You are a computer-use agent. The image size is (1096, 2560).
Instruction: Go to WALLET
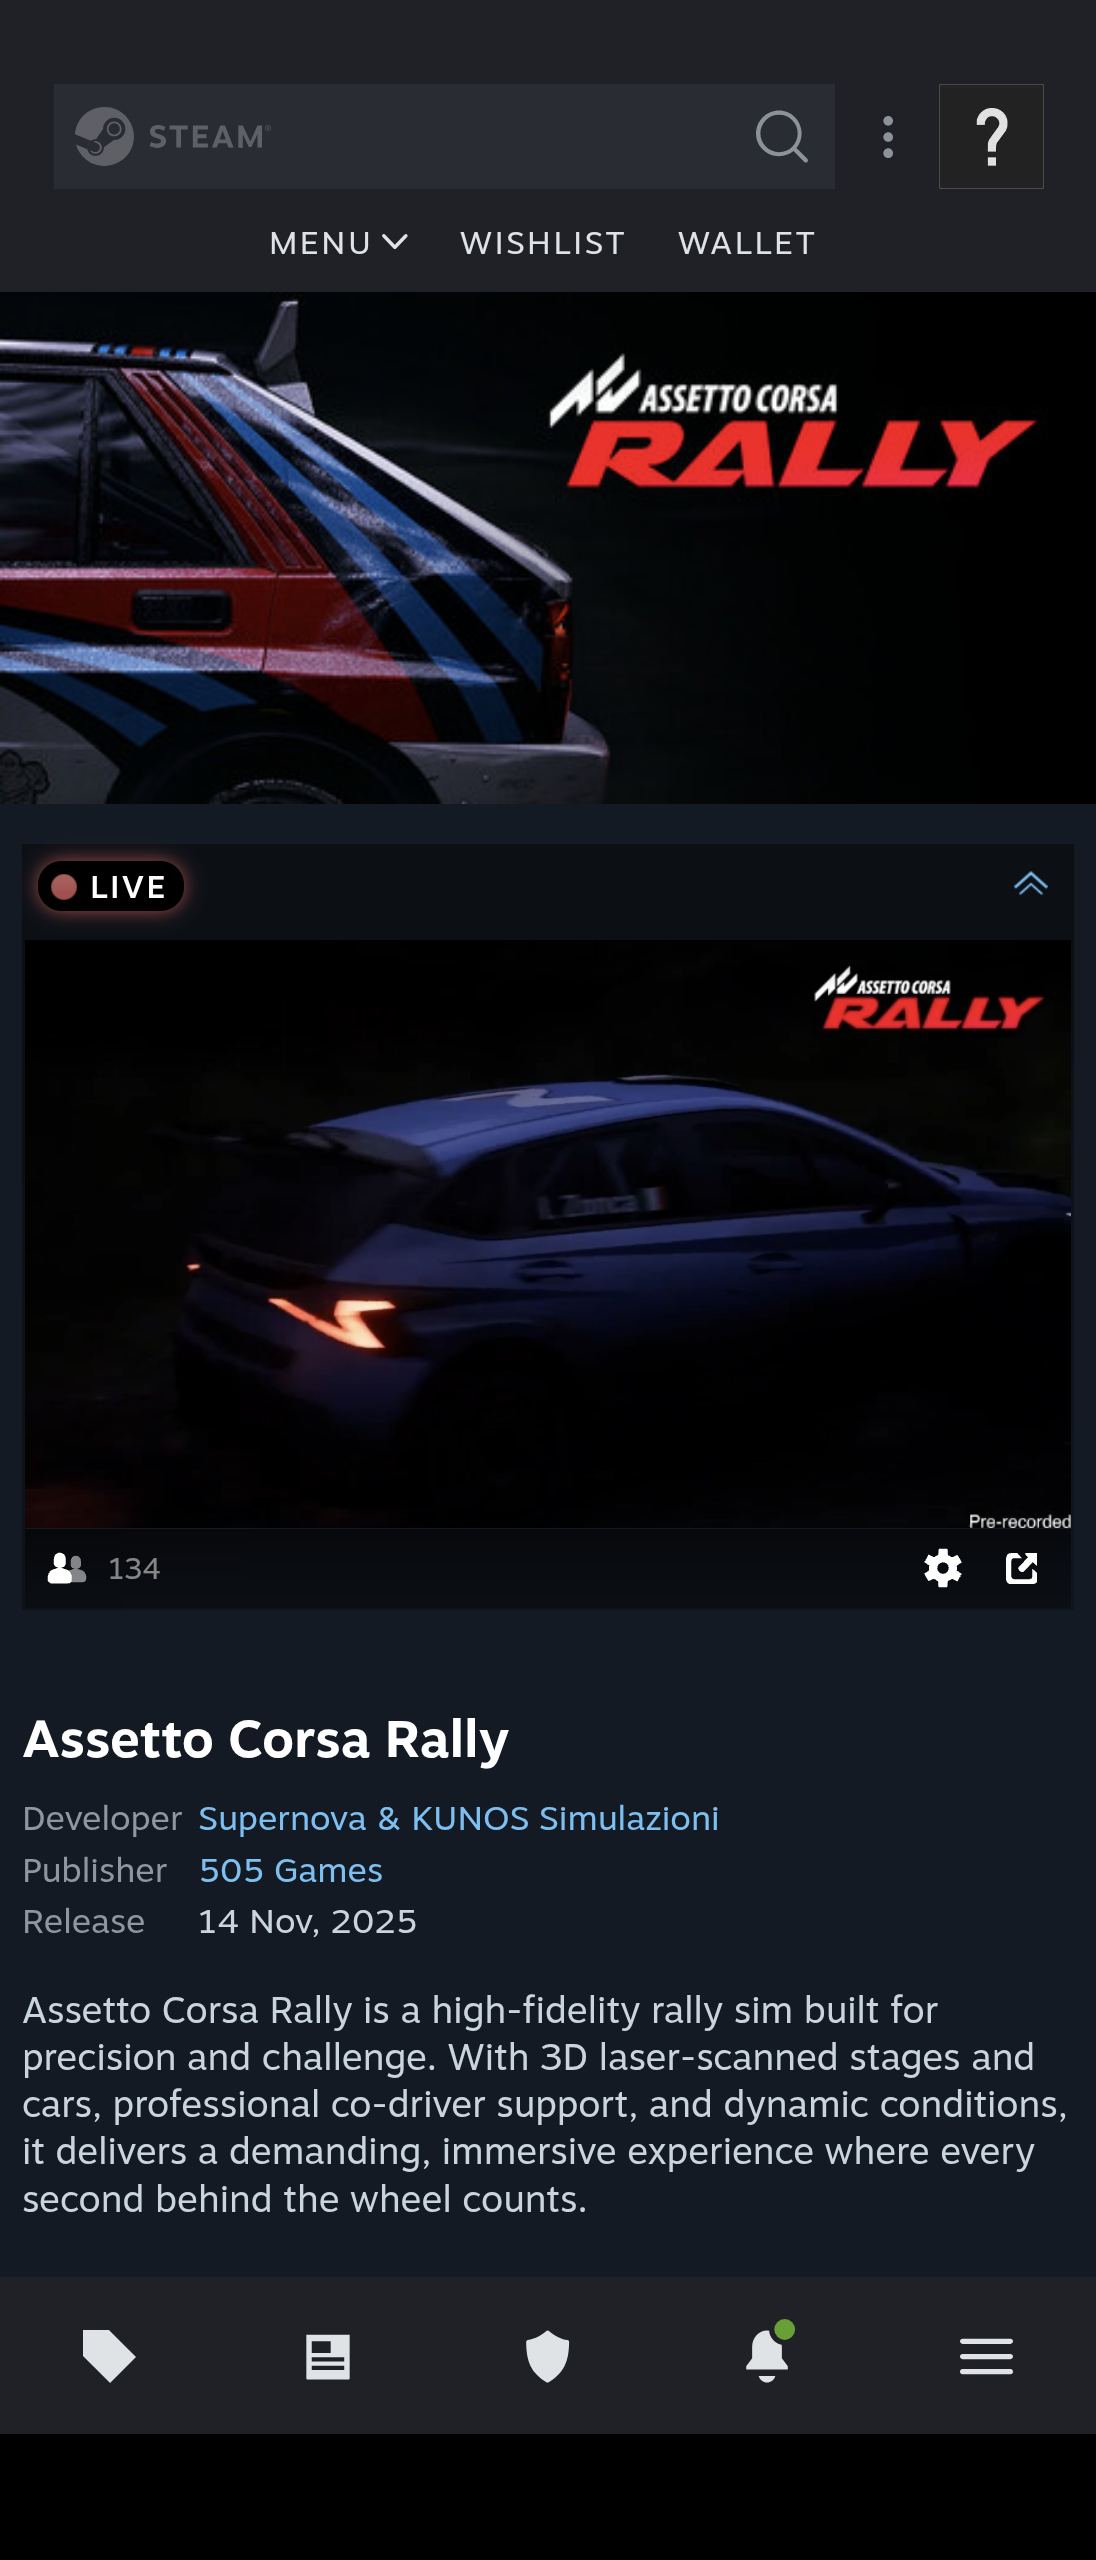[x=746, y=243]
